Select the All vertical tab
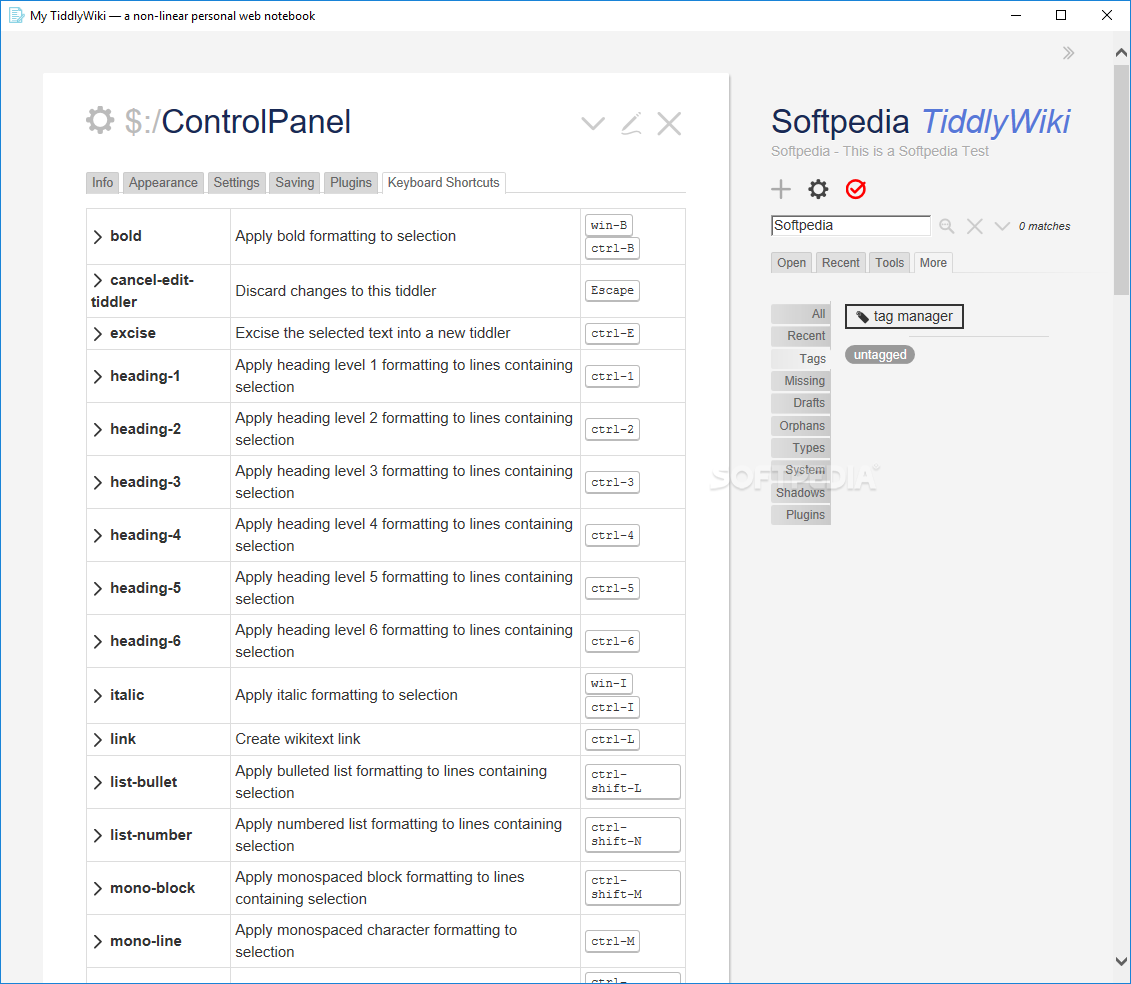This screenshot has width=1131, height=984. click(x=801, y=314)
